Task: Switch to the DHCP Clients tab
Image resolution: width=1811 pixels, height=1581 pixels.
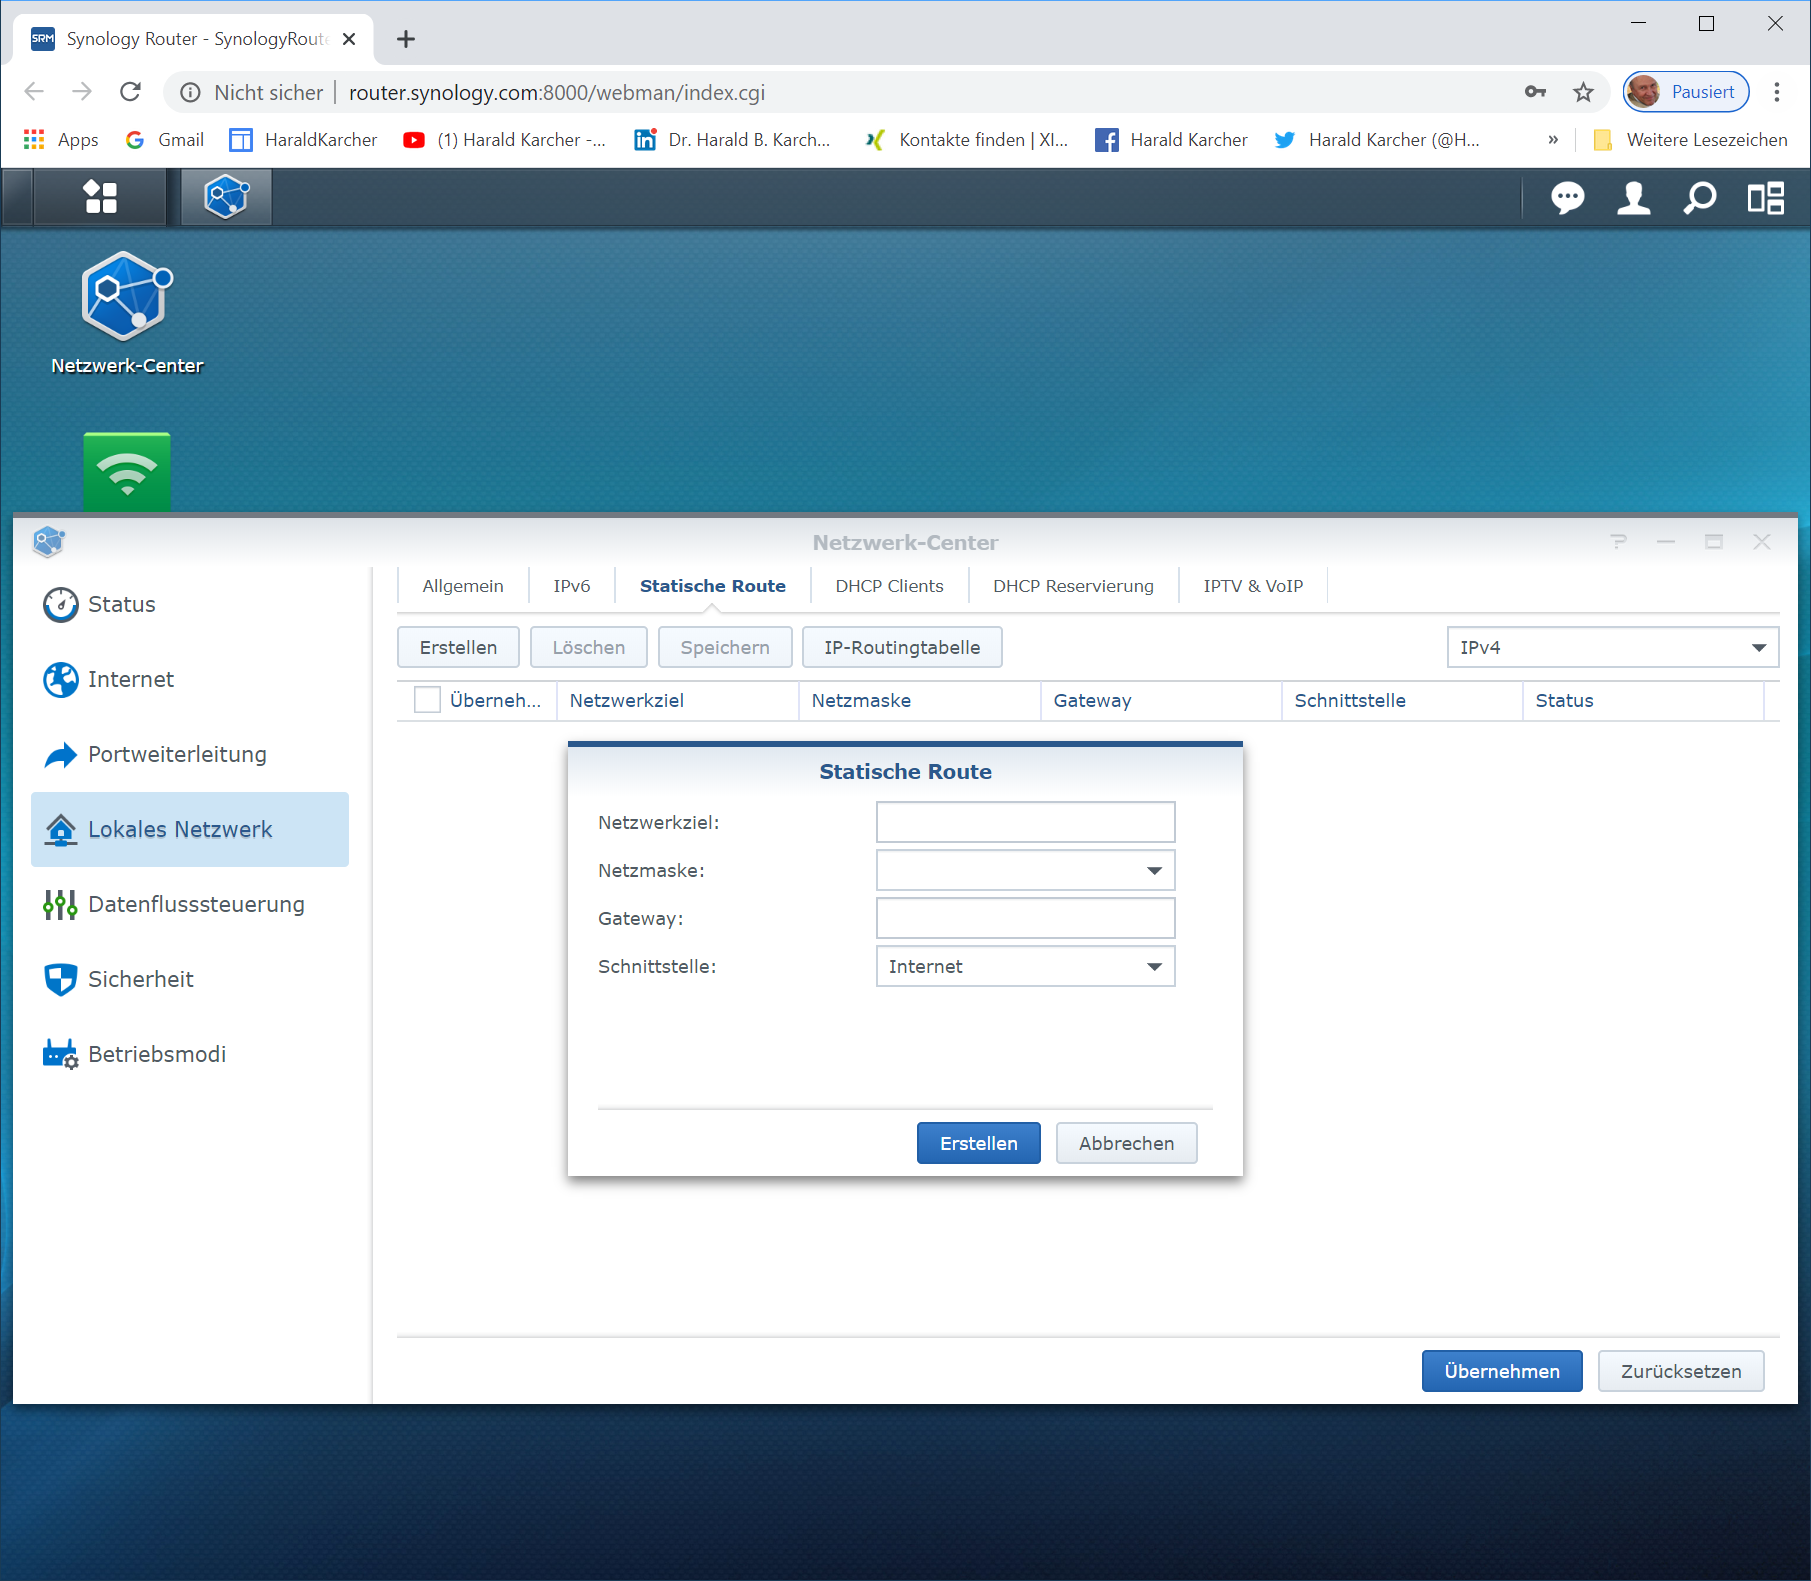Action: [x=889, y=586]
